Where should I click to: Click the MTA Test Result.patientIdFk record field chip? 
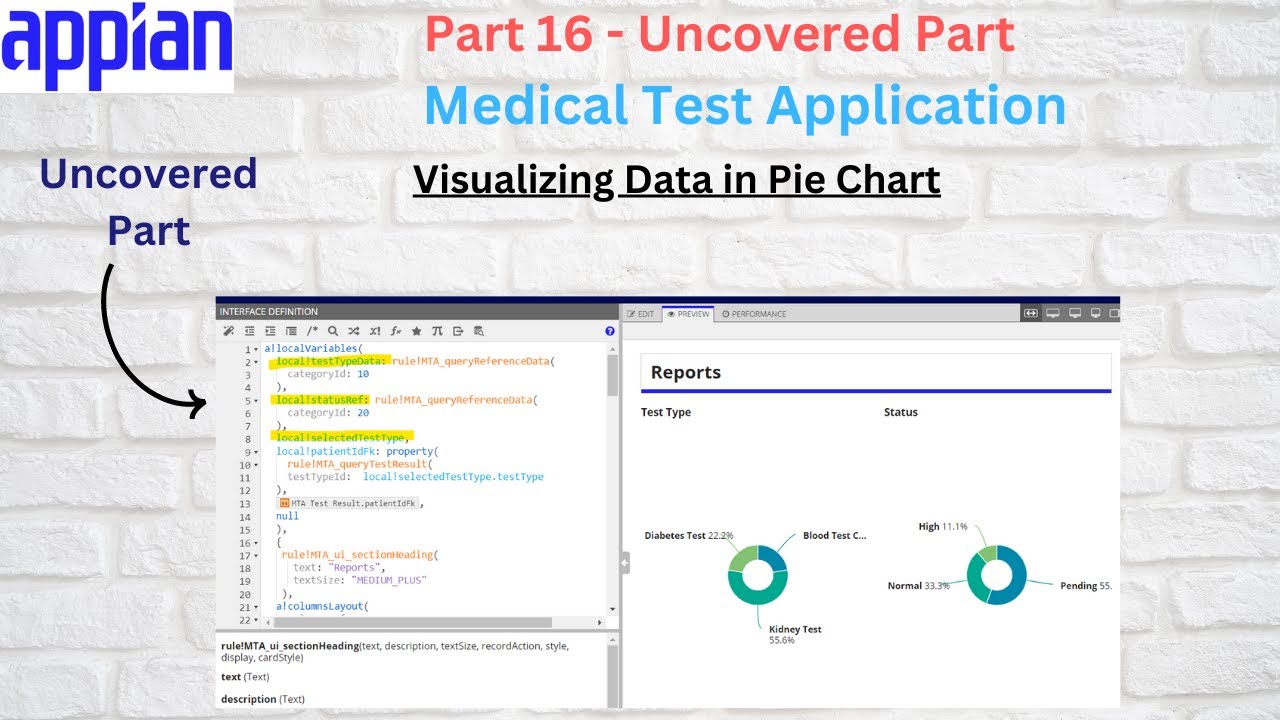pos(348,504)
